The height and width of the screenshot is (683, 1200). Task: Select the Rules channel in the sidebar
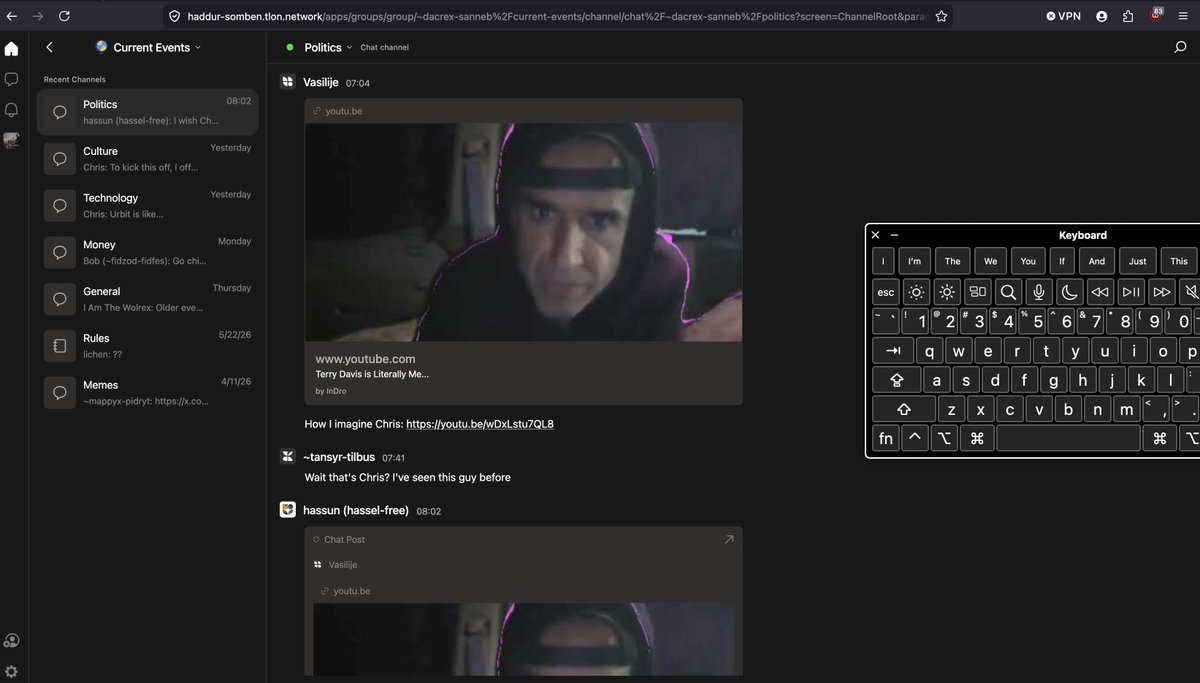[x=147, y=345]
